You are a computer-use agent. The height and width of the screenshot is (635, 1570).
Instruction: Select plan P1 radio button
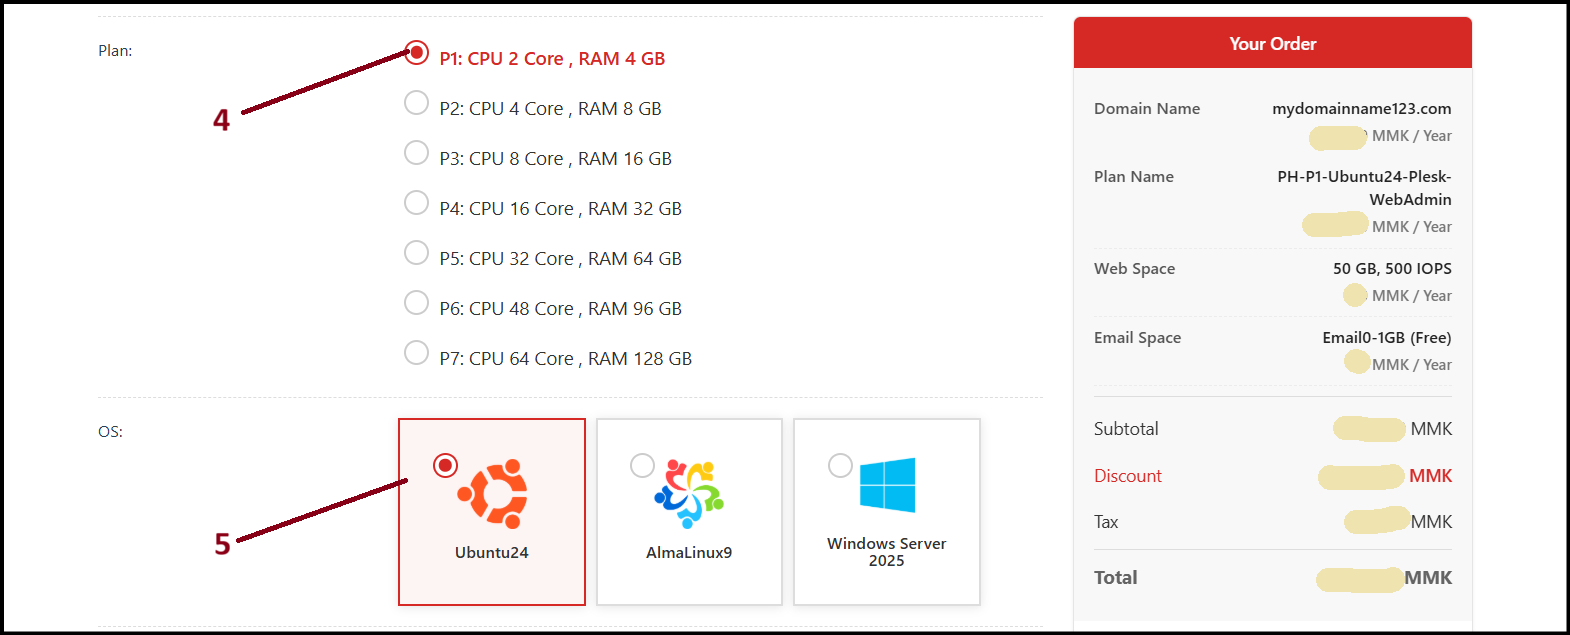click(x=417, y=53)
